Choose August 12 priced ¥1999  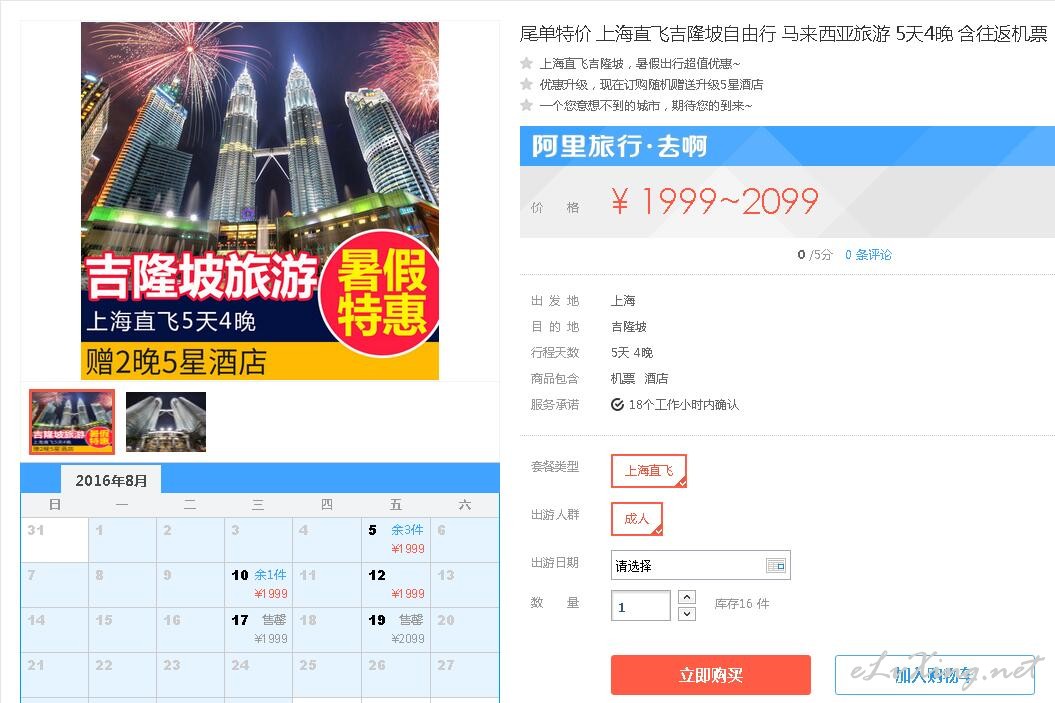click(396, 585)
